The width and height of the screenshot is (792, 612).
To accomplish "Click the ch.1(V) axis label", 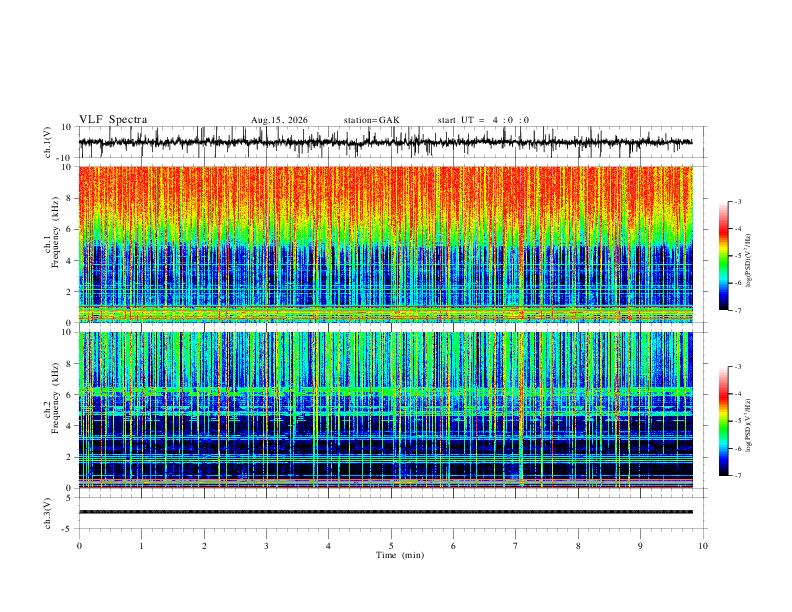I will pos(48,142).
